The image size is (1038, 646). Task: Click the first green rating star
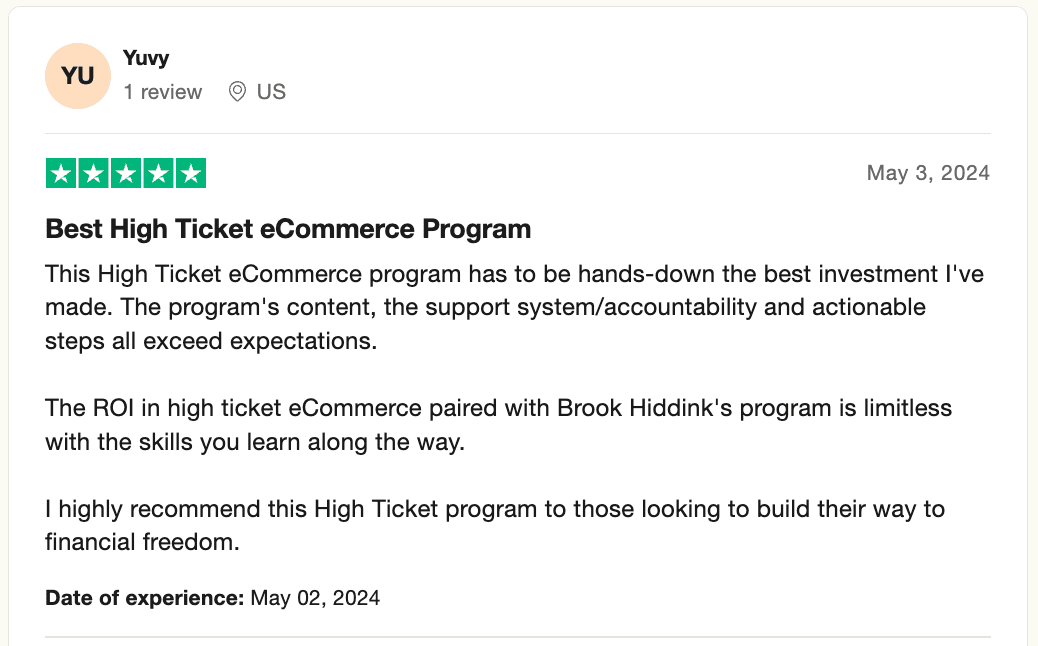click(x=62, y=174)
